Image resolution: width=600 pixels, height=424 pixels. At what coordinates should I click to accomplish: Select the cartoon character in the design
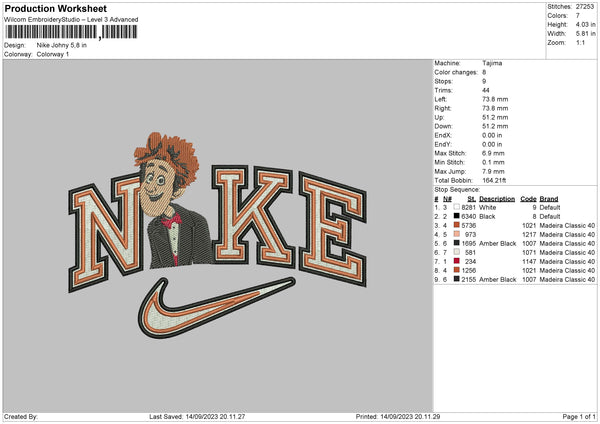(173, 201)
